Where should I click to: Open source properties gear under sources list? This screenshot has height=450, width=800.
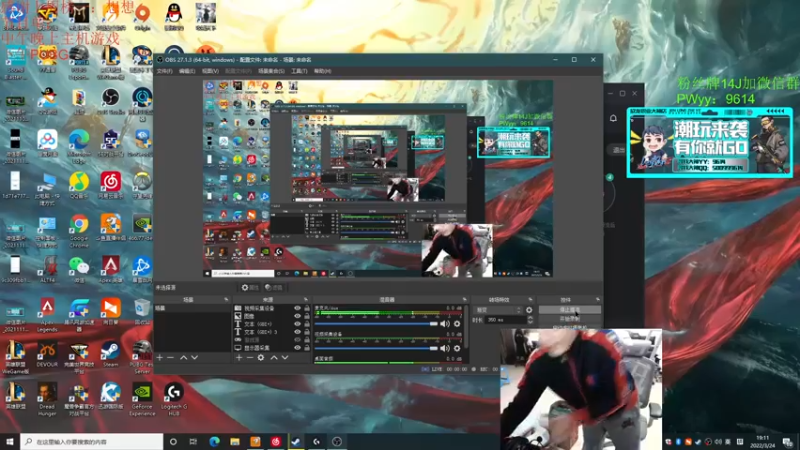click(261, 358)
